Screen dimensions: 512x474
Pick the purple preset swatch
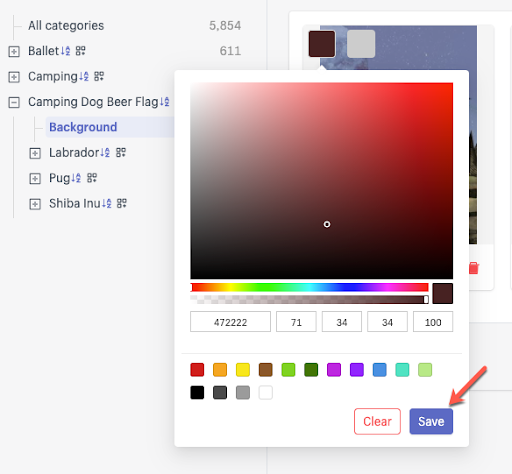[357, 370]
